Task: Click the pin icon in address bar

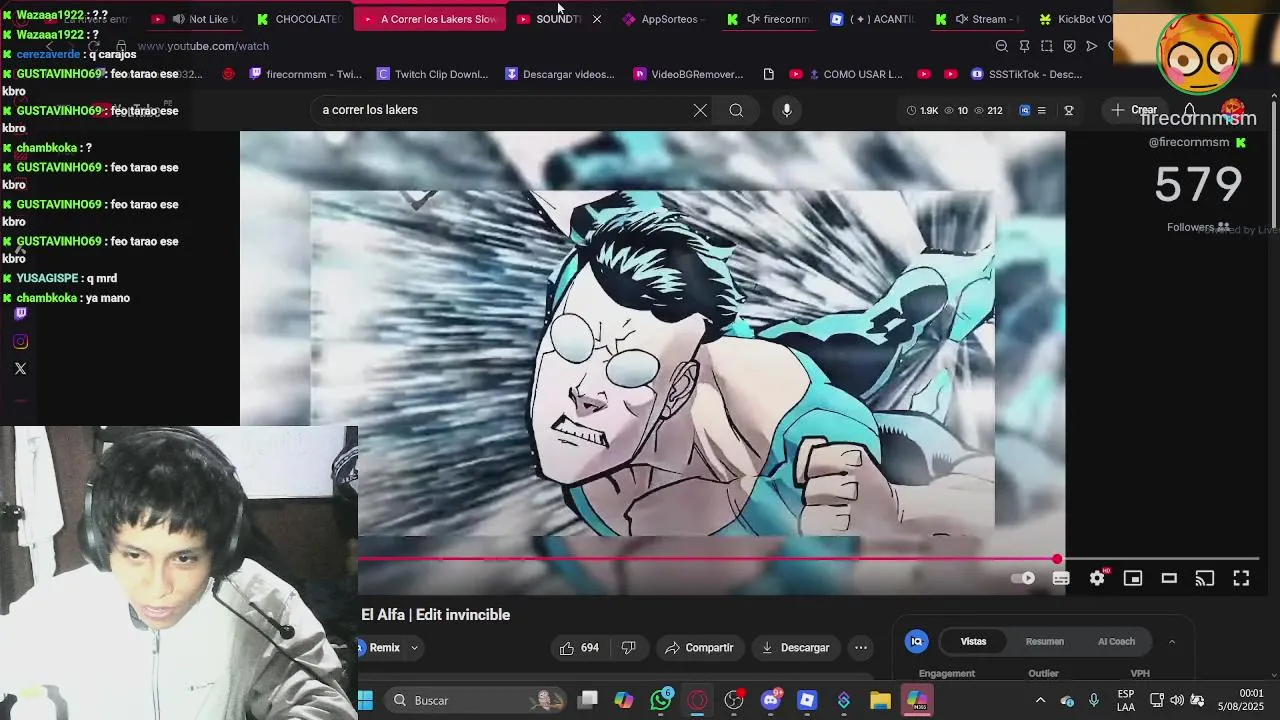Action: pos(1024,46)
